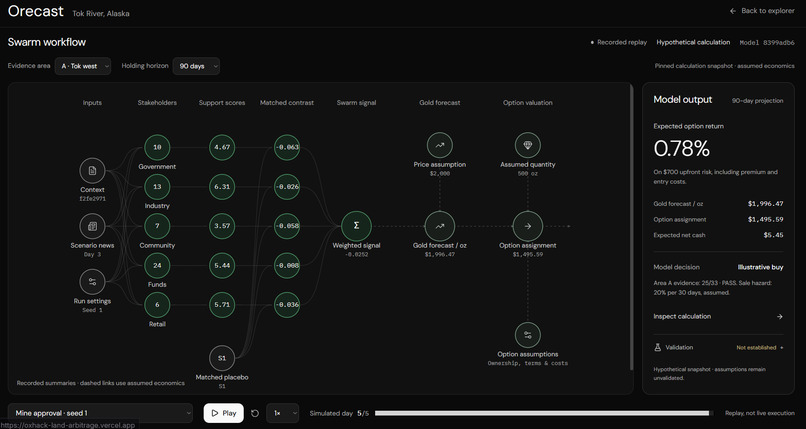
Task: Click the Model 8399adb6 identifier
Action: click(x=767, y=43)
